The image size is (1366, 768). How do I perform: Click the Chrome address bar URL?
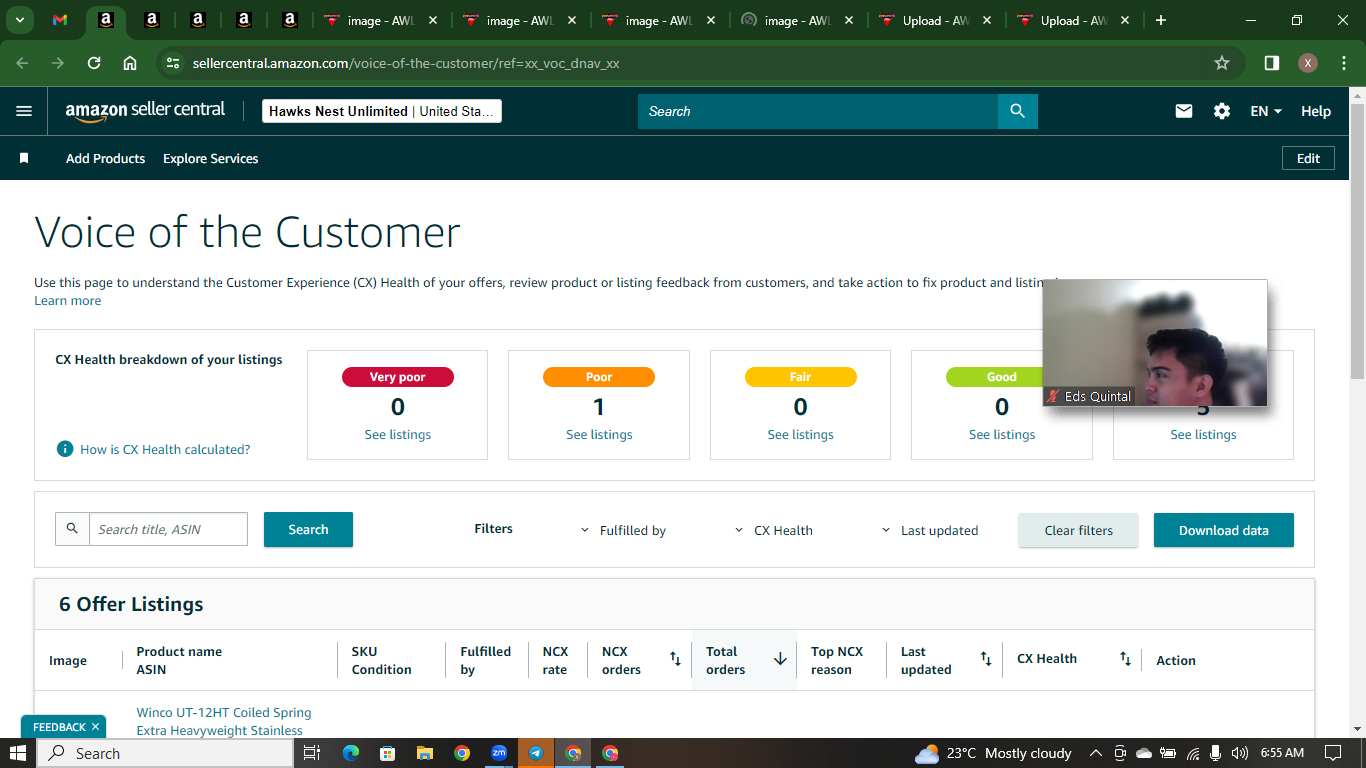pos(406,63)
